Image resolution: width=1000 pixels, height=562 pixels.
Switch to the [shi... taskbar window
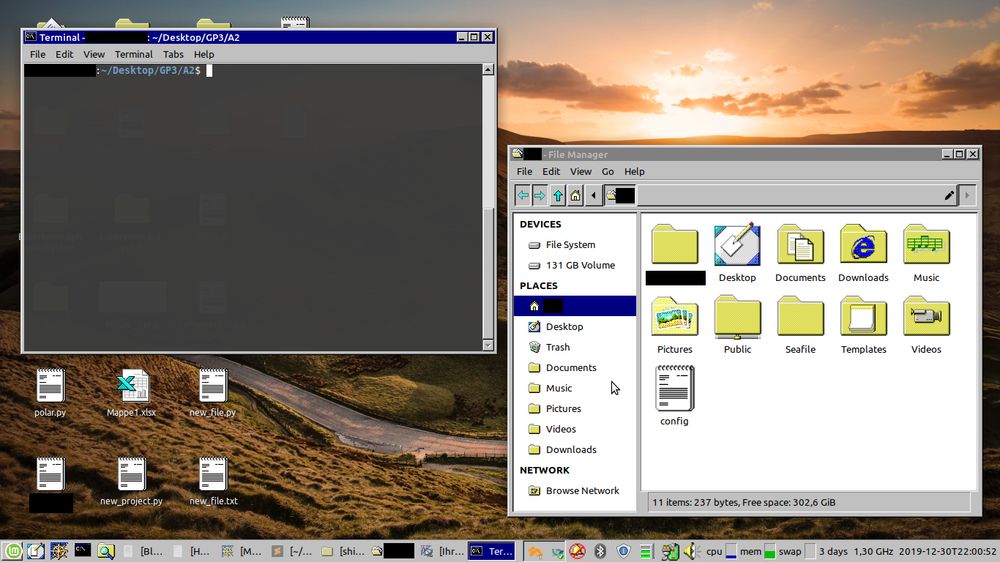(x=343, y=551)
